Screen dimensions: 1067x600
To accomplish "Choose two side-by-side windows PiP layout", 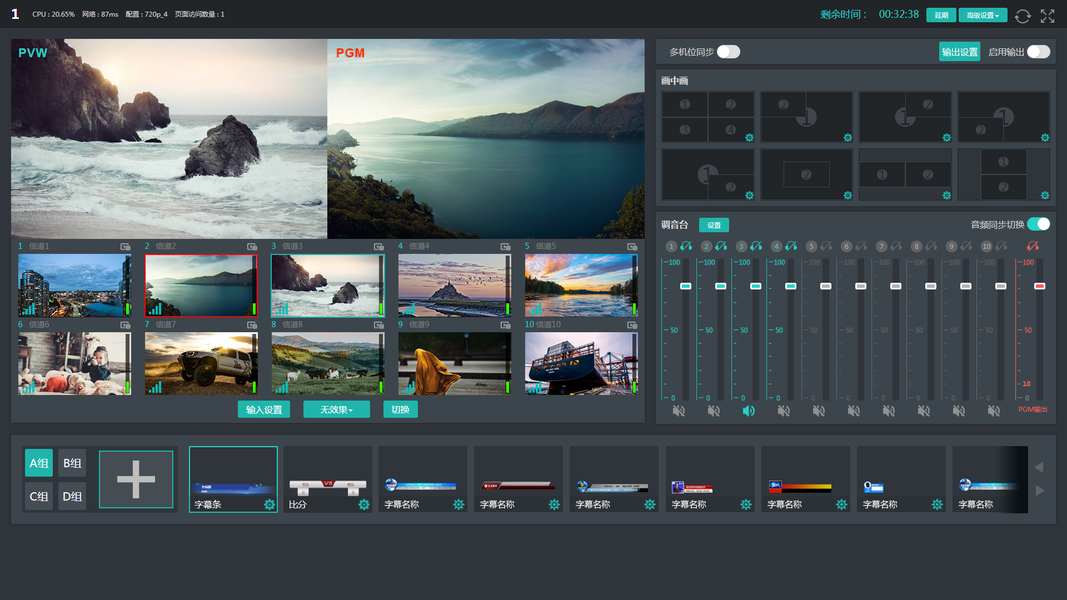I will click(905, 175).
